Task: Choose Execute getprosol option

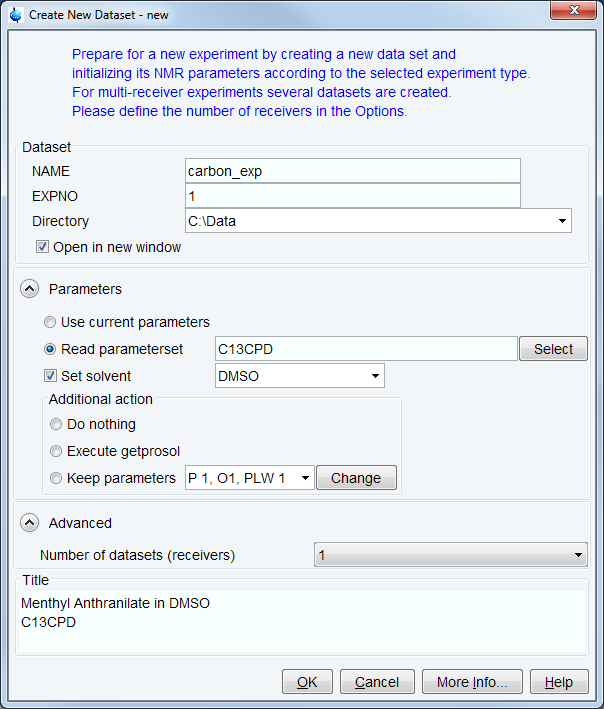Action: (56, 451)
